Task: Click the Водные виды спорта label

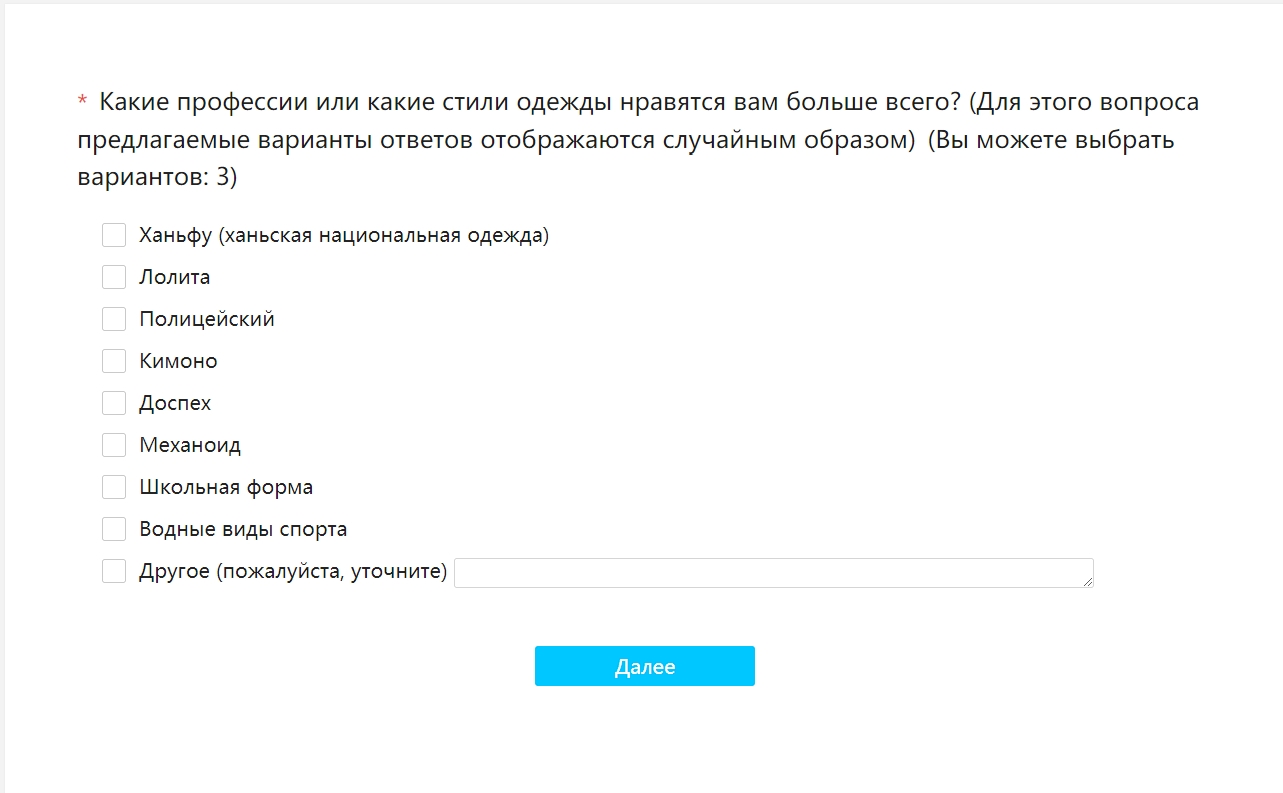Action: pos(243,530)
